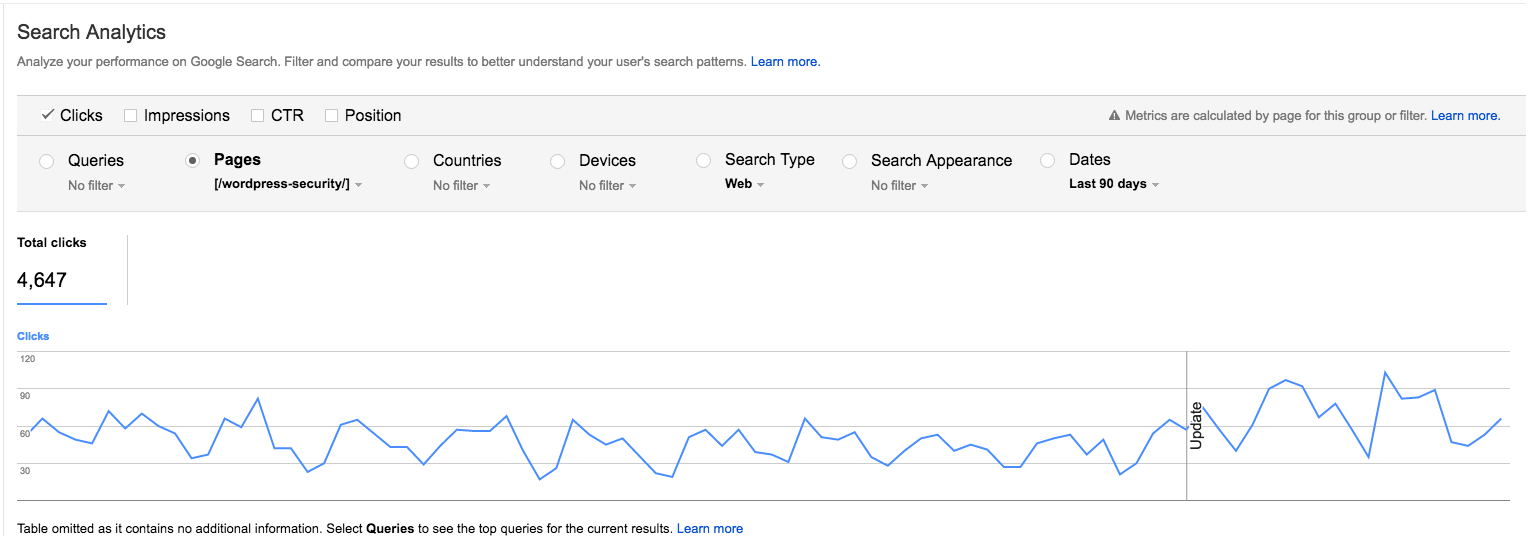The image size is (1531, 542).
Task: Expand No filter dropdown under Queries
Action: point(96,185)
